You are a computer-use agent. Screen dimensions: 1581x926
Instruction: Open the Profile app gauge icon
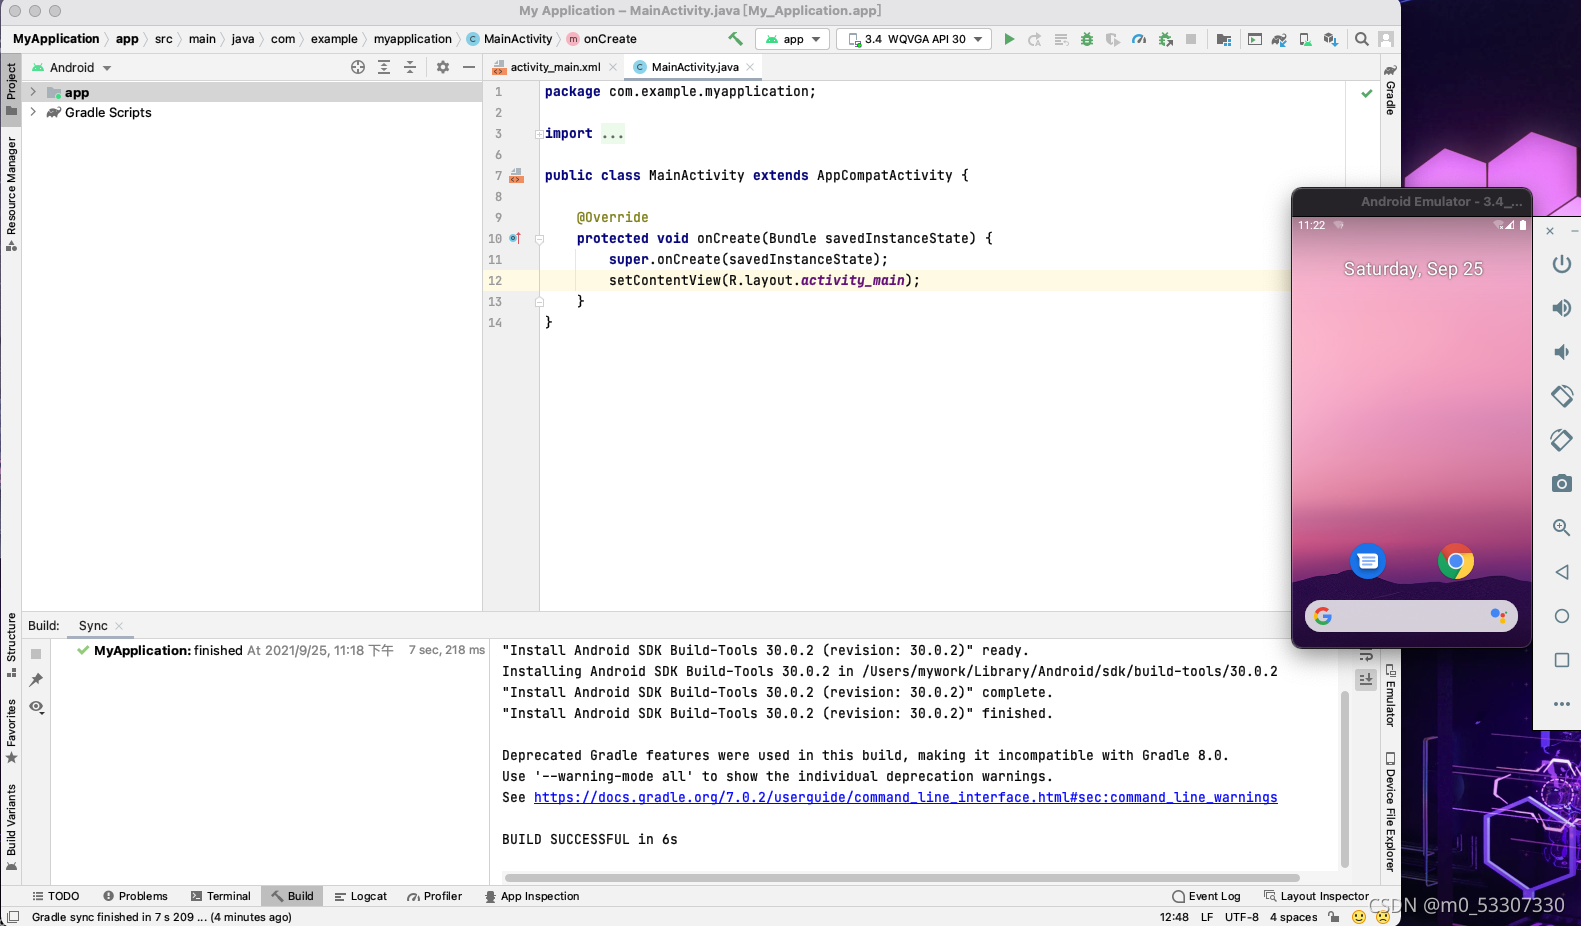tap(1139, 39)
